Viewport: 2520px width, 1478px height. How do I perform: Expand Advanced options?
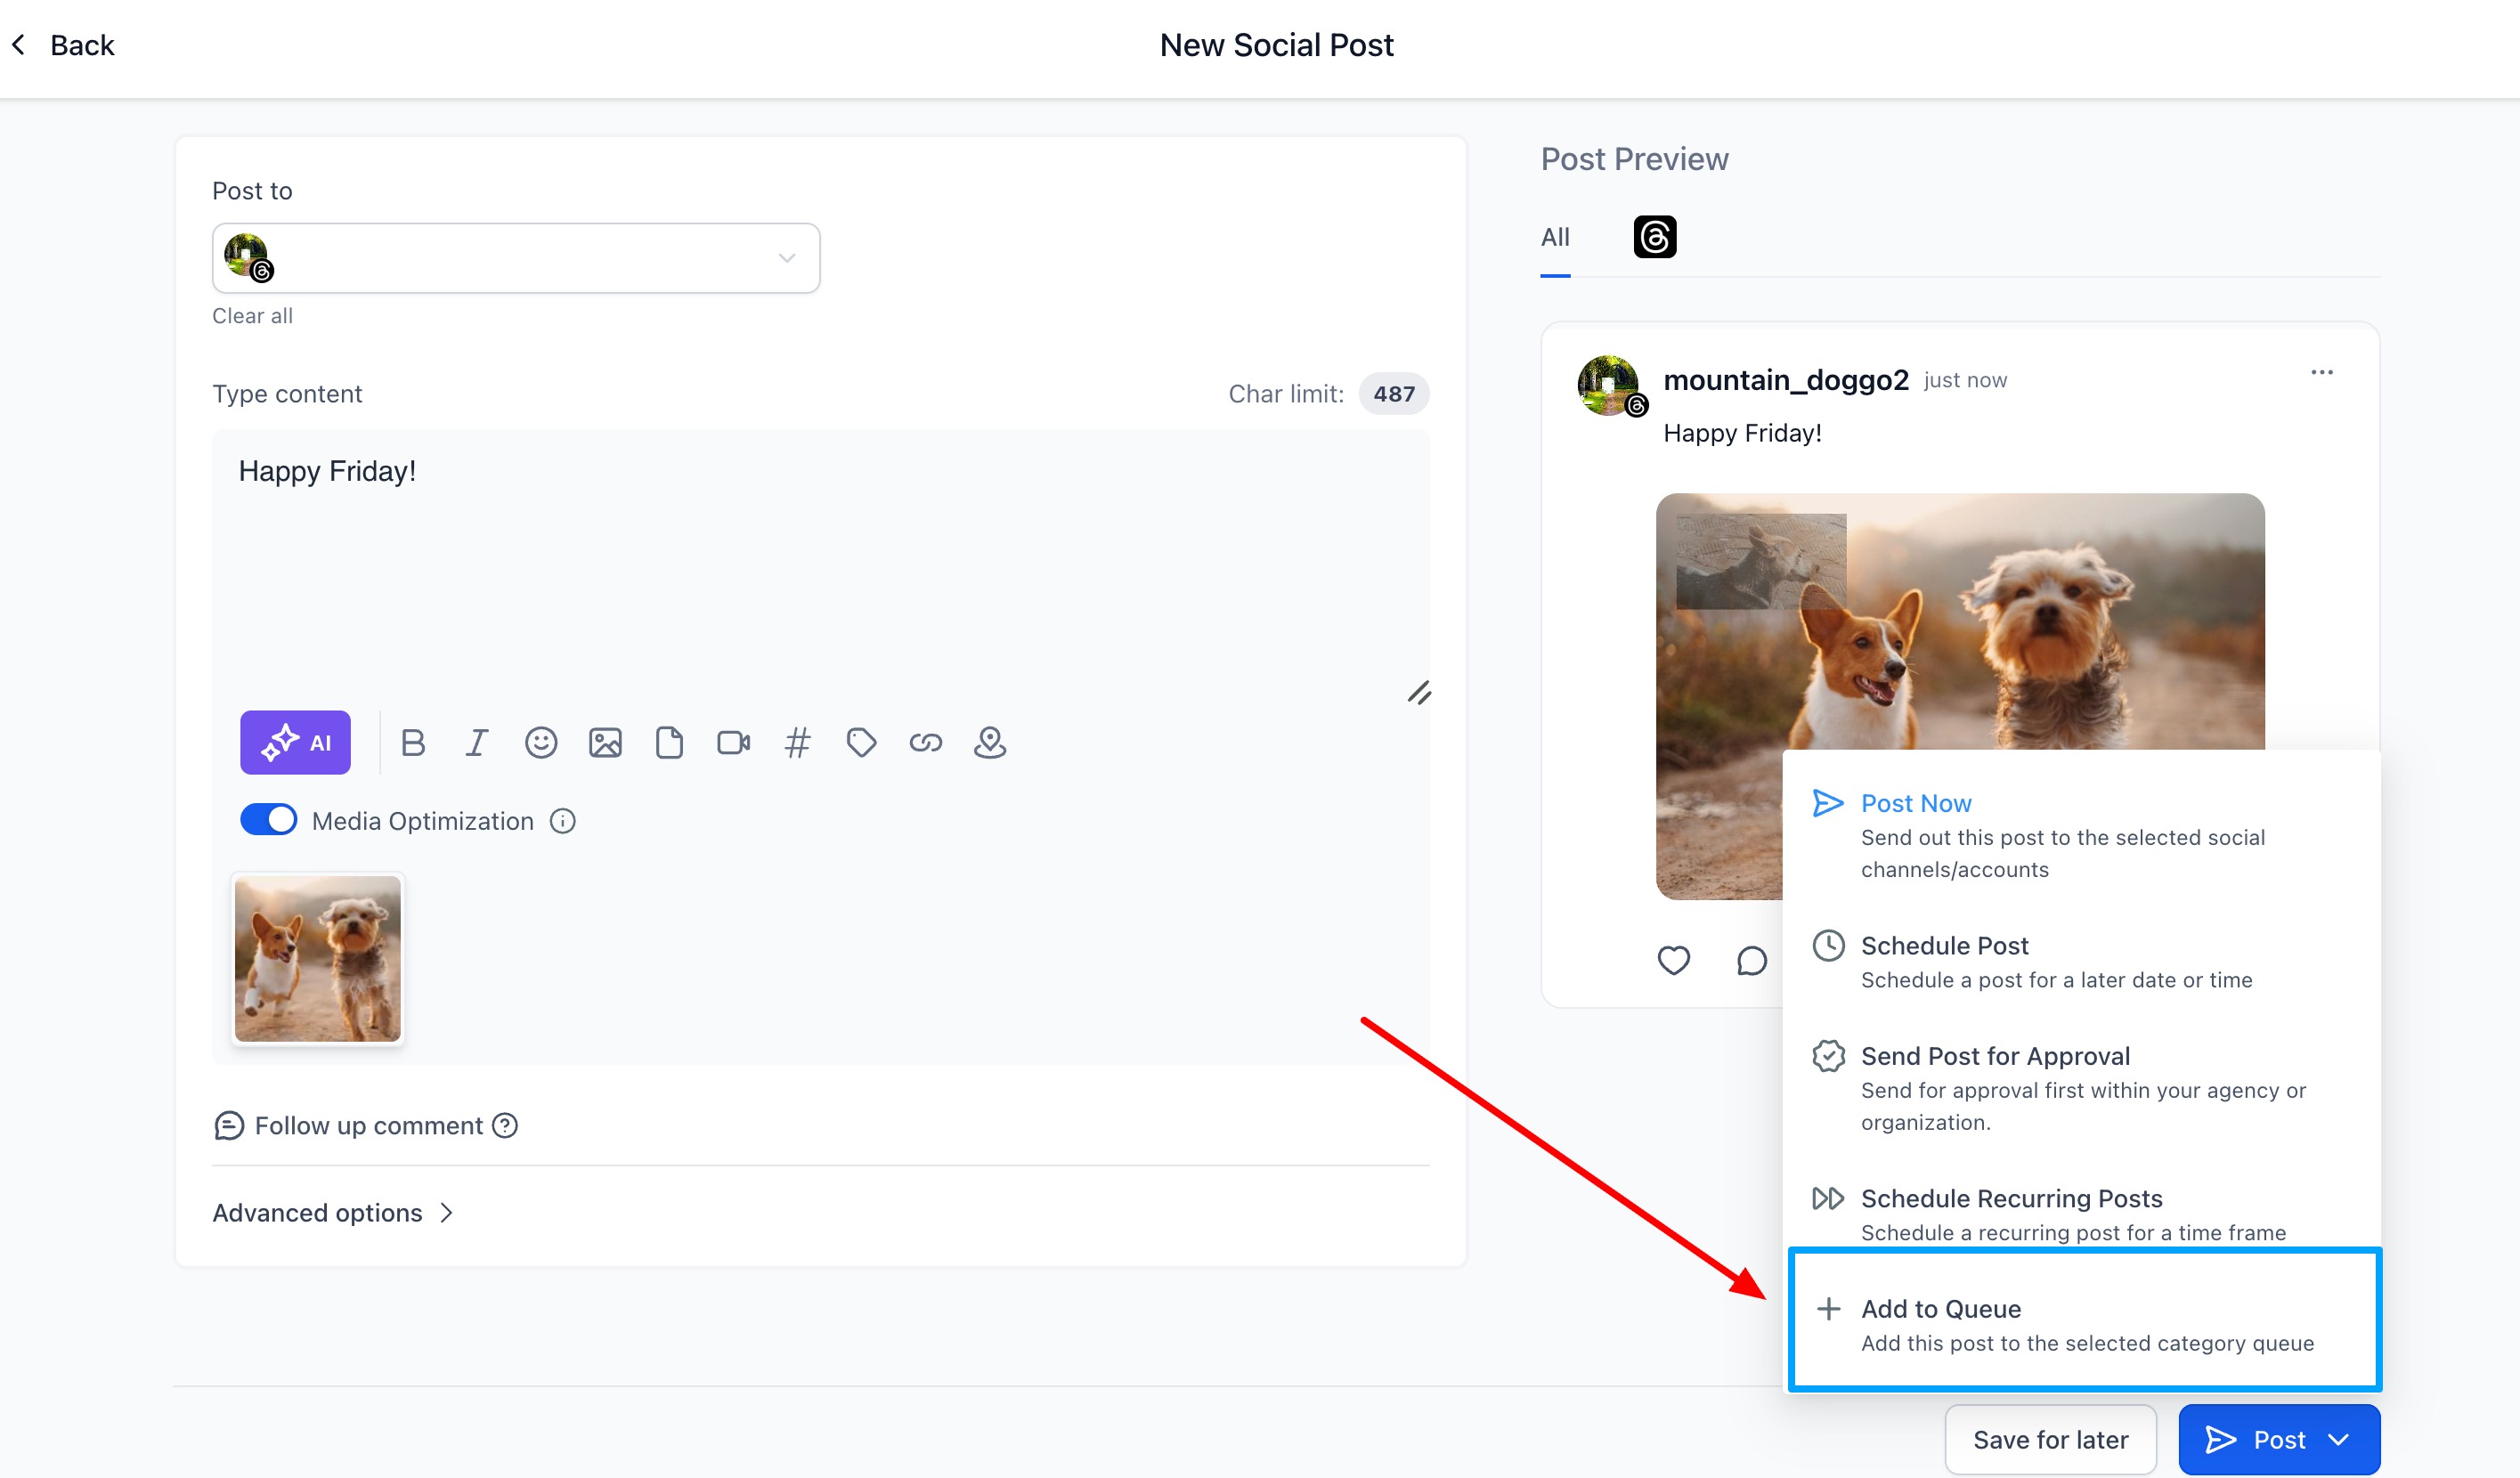coord(333,1212)
